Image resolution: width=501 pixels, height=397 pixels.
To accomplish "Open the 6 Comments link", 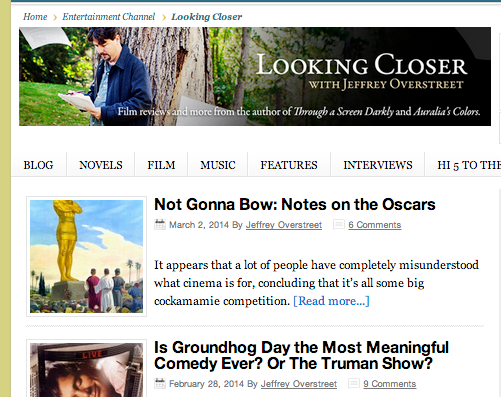I will pos(375,225).
